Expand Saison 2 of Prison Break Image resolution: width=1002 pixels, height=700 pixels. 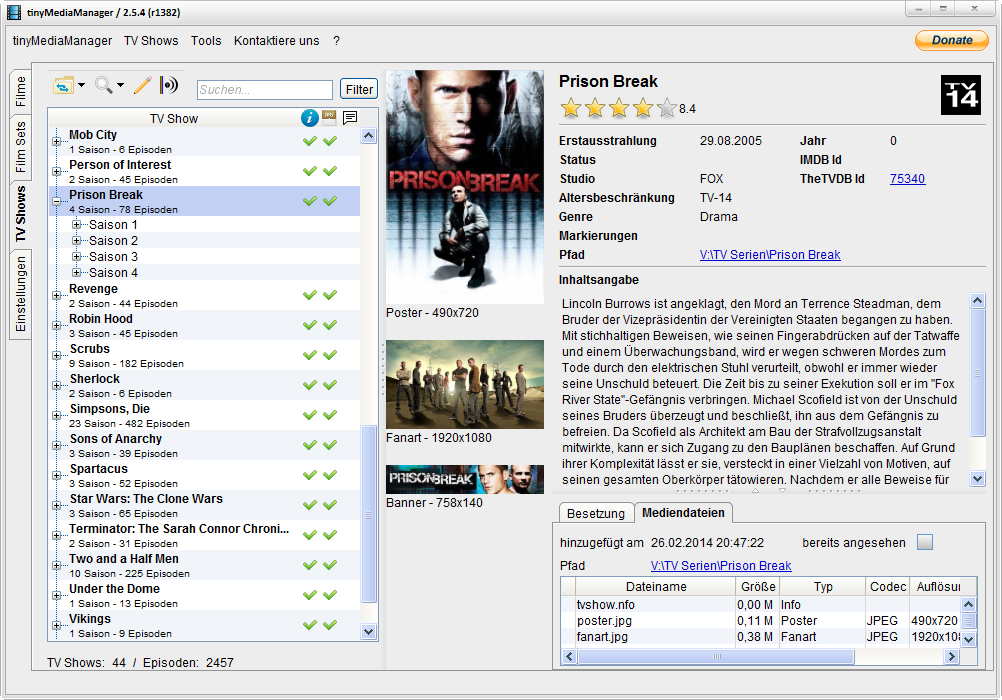(77, 240)
